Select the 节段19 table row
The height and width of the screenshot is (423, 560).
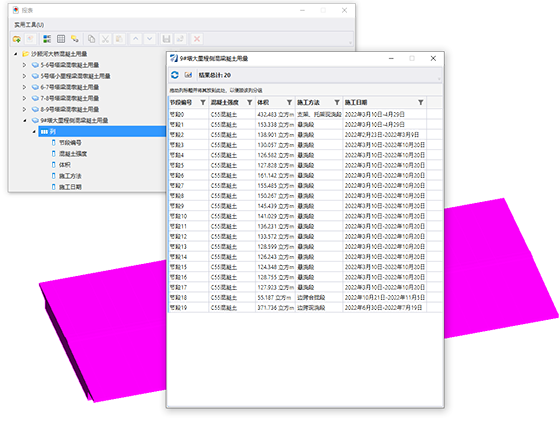click(305, 308)
